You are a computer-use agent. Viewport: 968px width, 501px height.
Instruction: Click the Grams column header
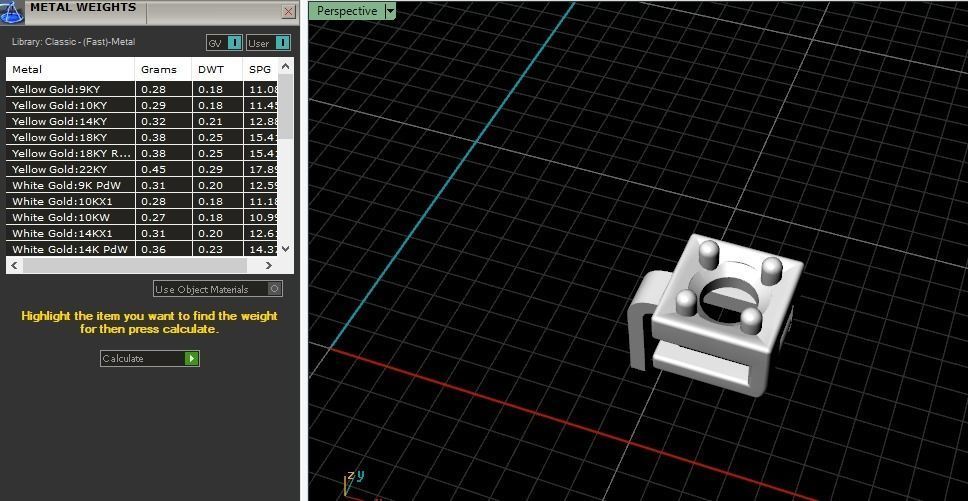point(164,69)
